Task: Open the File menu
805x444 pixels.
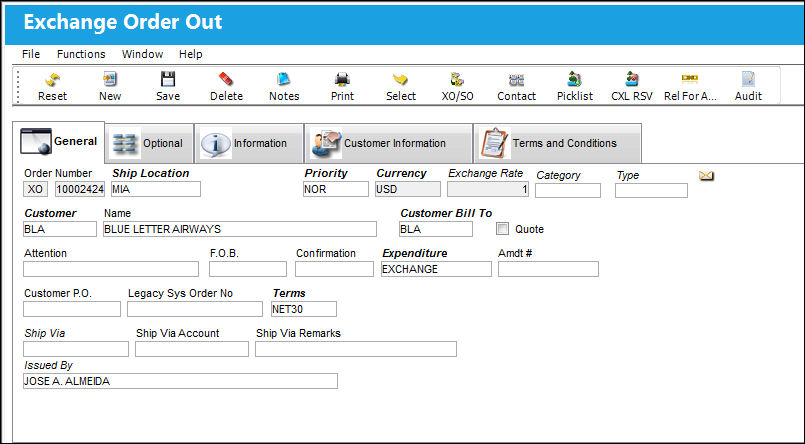Action: (x=31, y=54)
